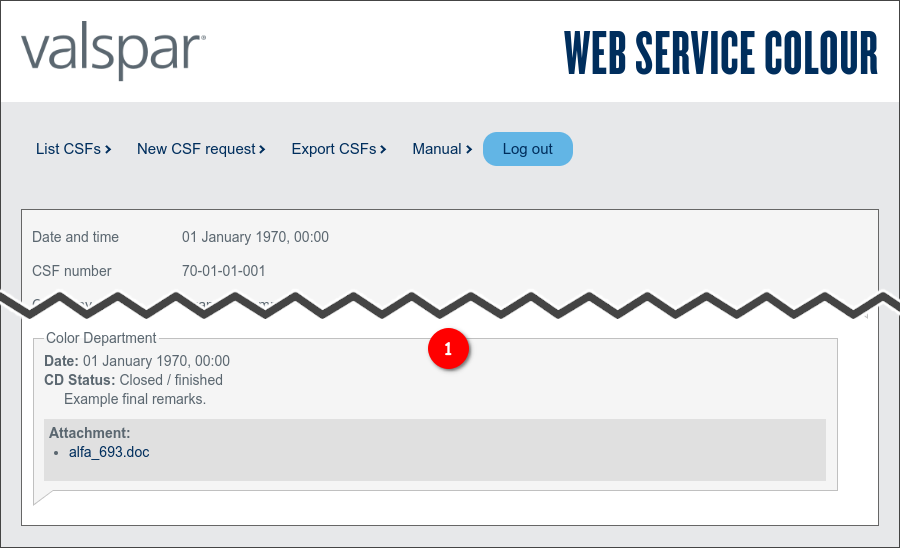The height and width of the screenshot is (548, 900).
Task: Click the Attachment label
Action: click(x=89, y=433)
